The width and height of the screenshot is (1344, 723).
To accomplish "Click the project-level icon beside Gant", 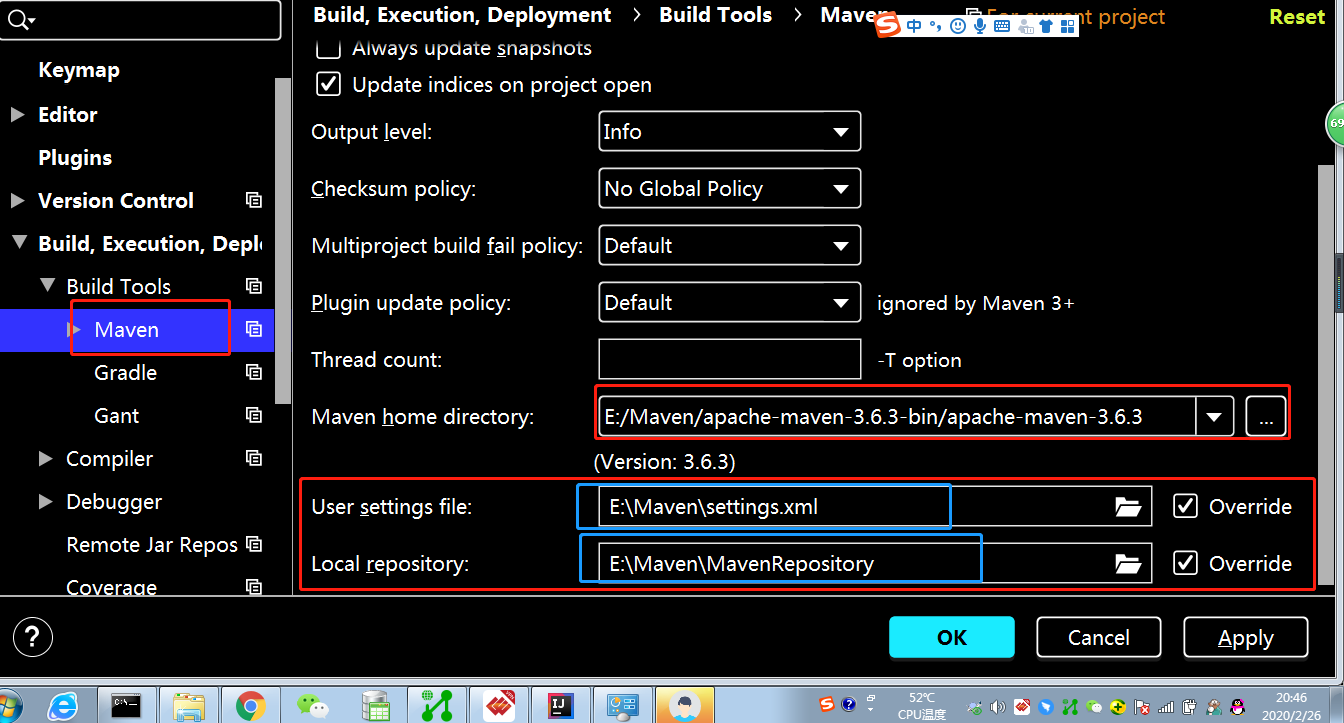I will [x=254, y=415].
